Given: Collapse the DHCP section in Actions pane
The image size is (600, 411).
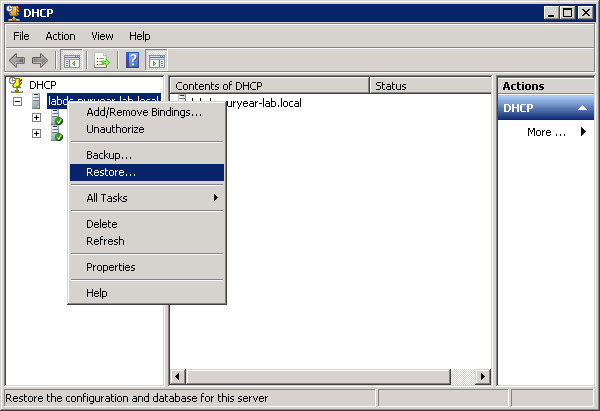Looking at the screenshot, I should point(582,108).
